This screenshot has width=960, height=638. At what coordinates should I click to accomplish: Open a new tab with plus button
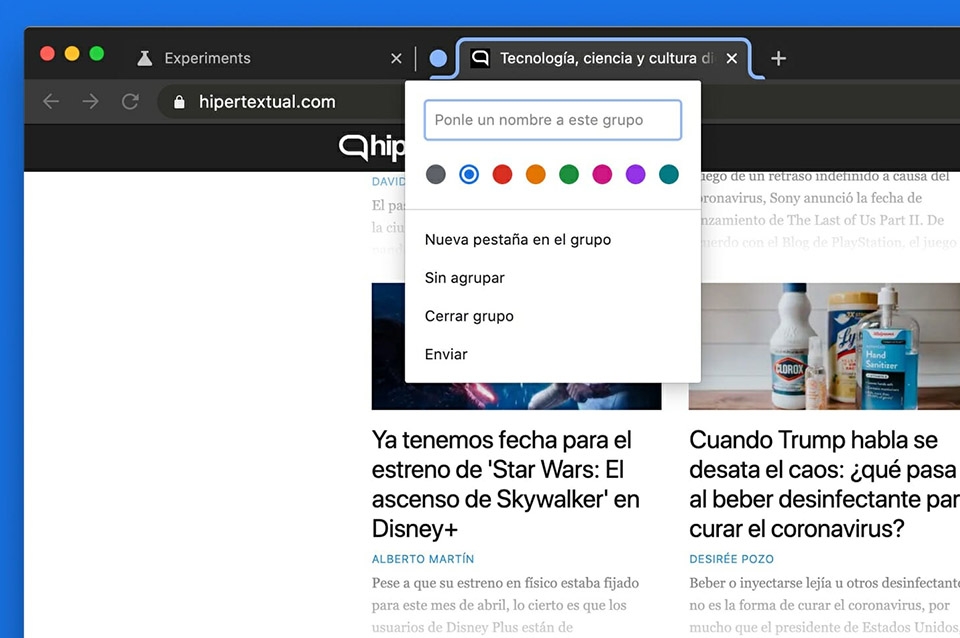(779, 59)
